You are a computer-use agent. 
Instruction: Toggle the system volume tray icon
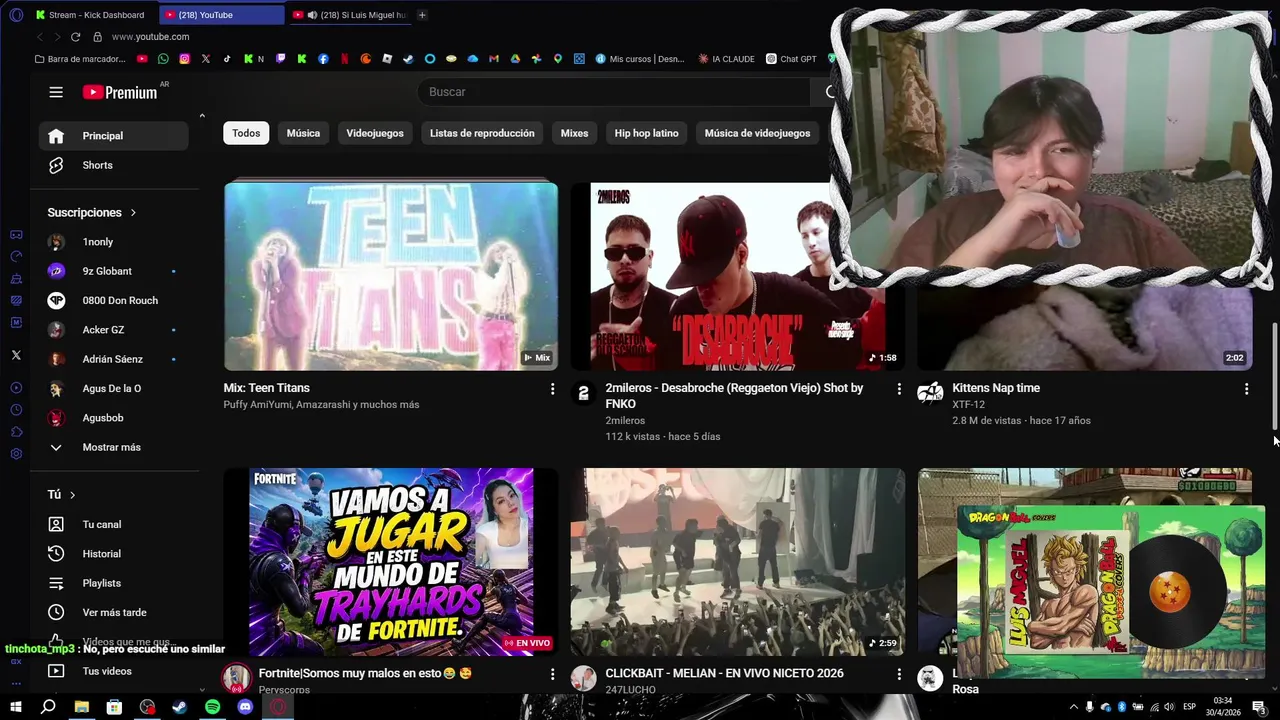[1169, 707]
